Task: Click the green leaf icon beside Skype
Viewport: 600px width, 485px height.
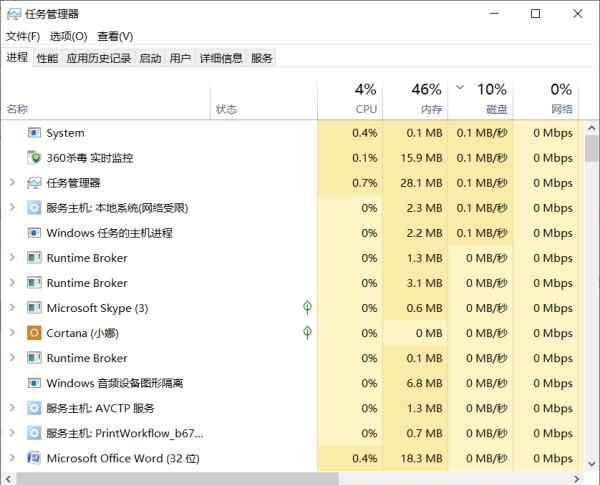Action: (x=307, y=308)
